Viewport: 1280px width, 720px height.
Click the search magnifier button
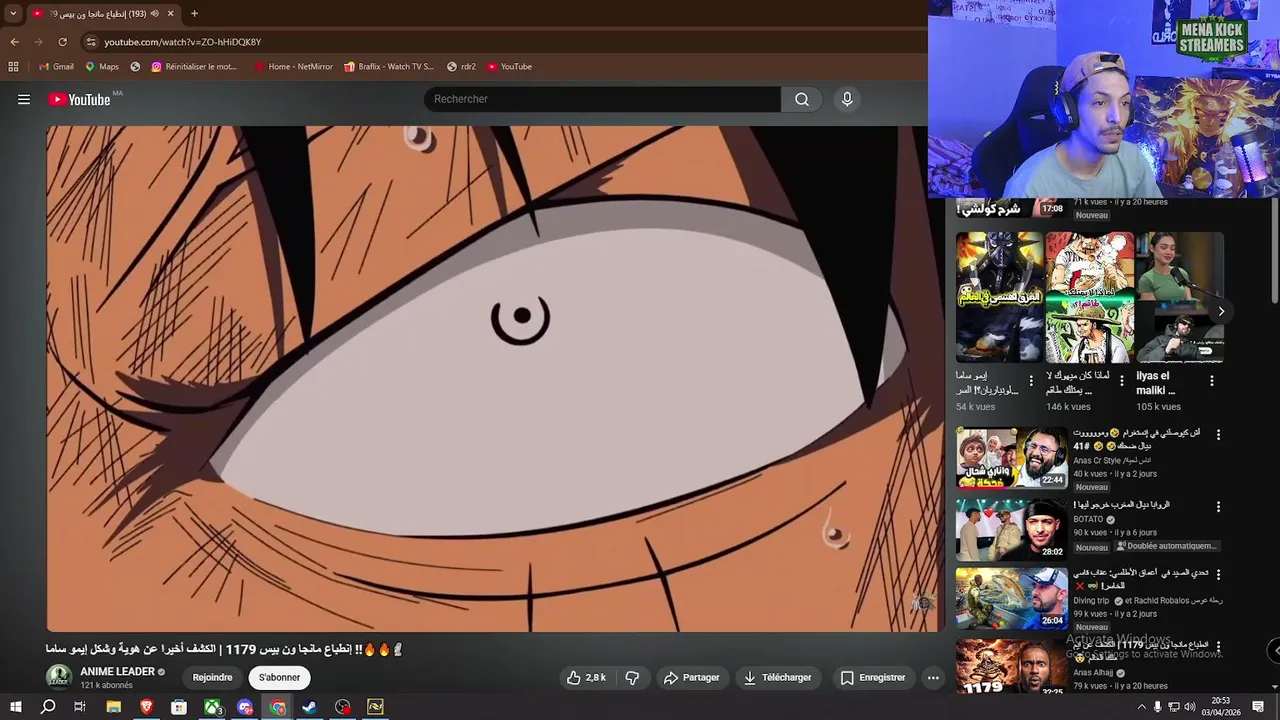802,99
